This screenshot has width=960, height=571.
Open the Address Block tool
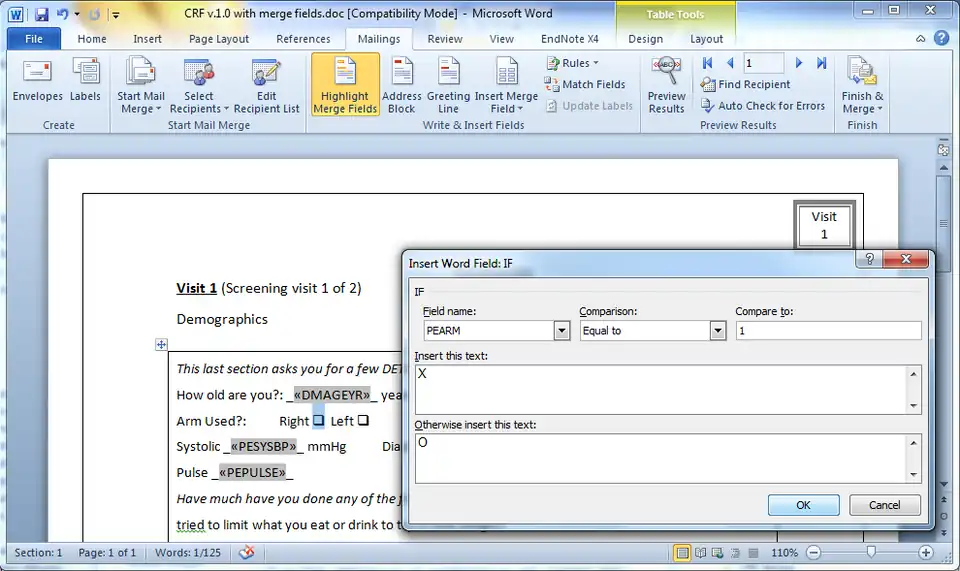pos(401,85)
